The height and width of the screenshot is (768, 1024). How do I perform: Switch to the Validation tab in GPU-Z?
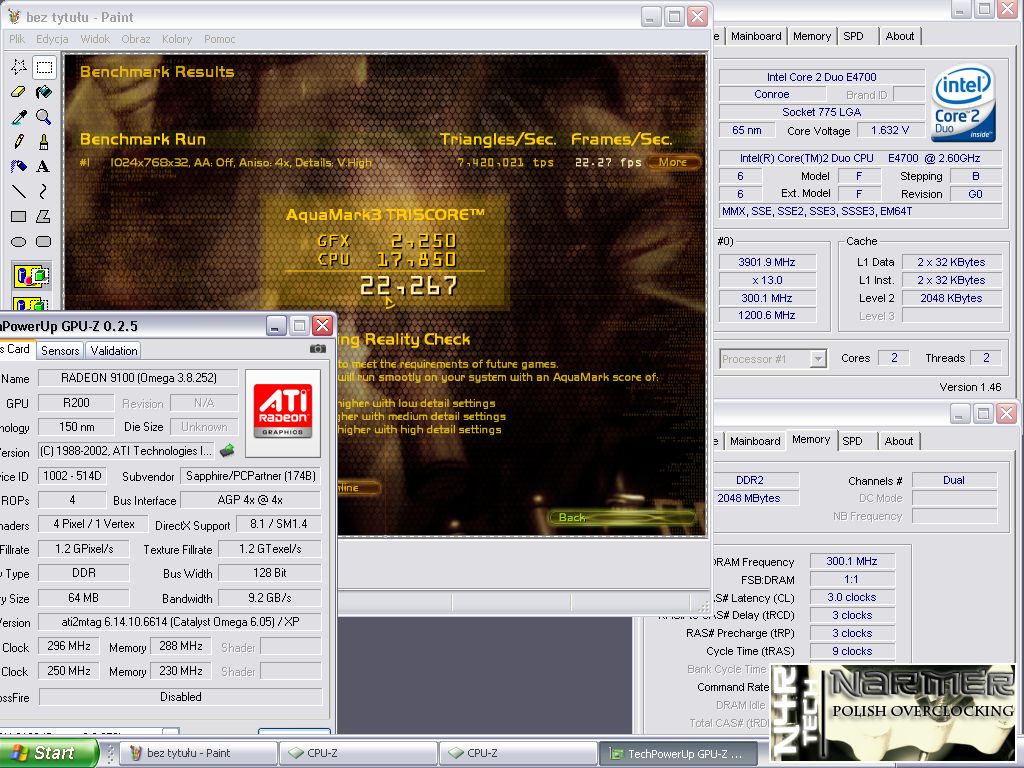tap(114, 351)
